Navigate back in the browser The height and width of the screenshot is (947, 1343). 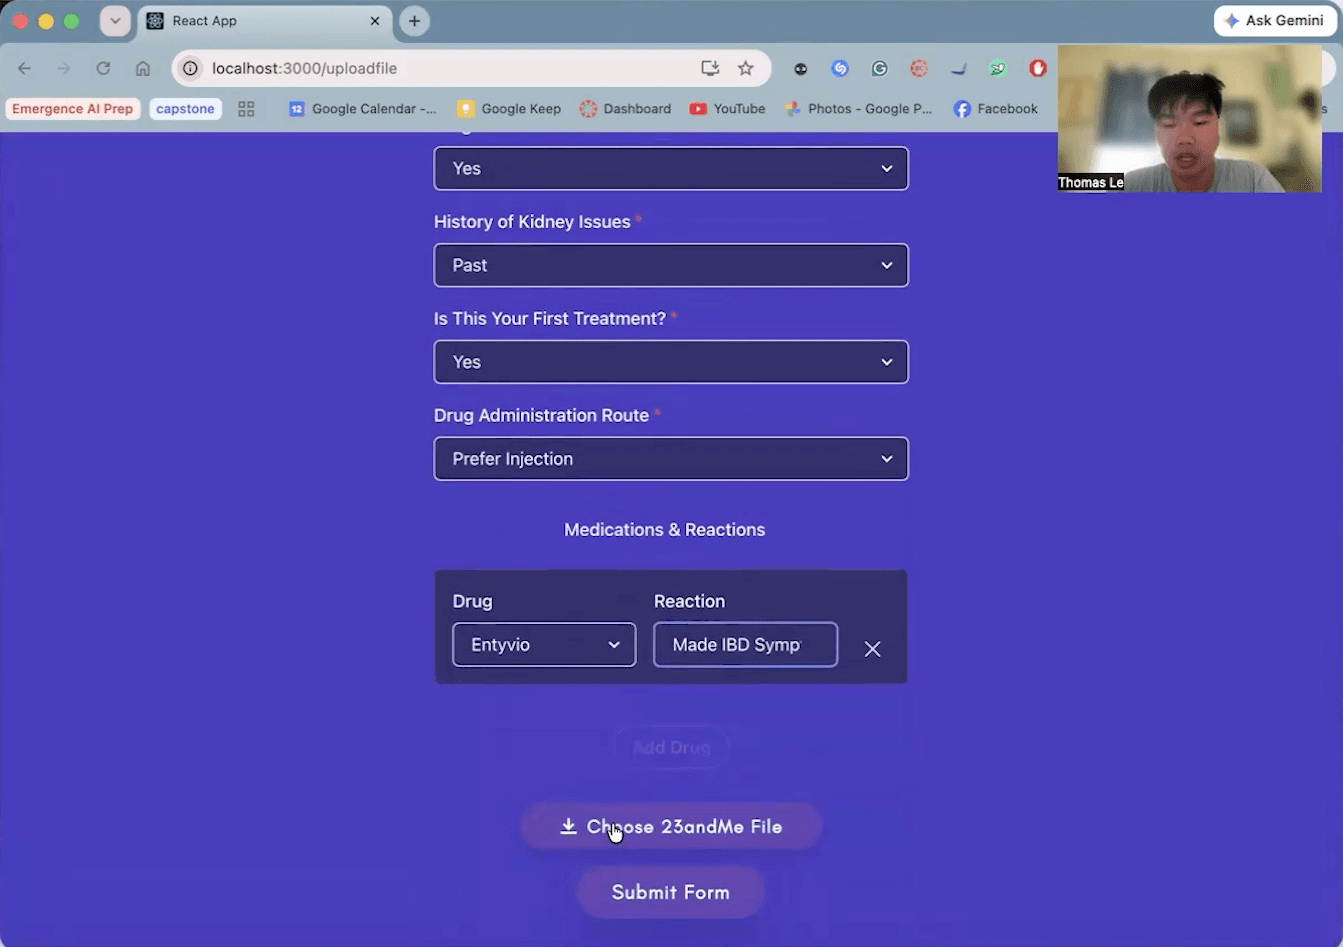pyautogui.click(x=24, y=68)
